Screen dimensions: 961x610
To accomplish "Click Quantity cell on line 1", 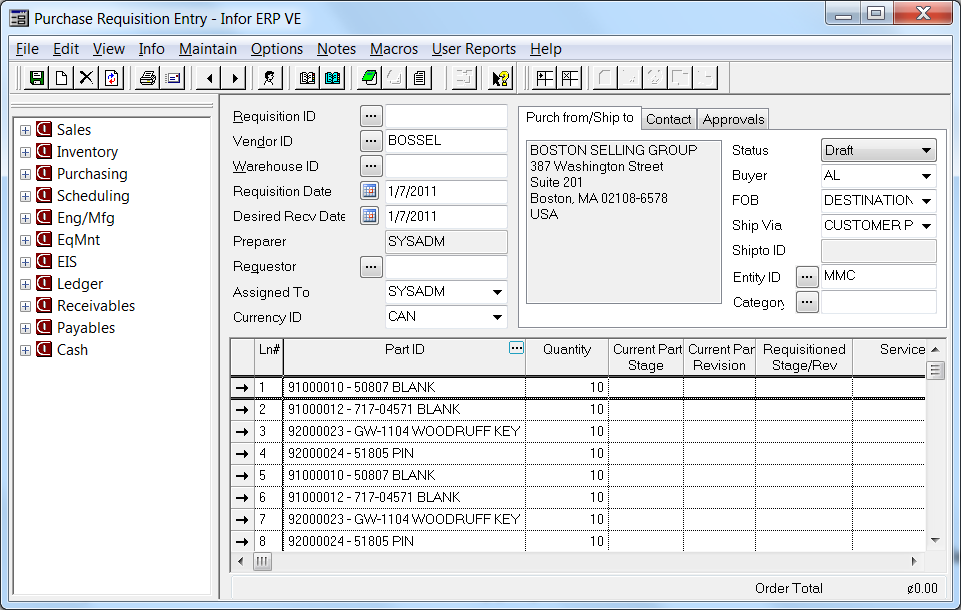I will tap(567, 387).
